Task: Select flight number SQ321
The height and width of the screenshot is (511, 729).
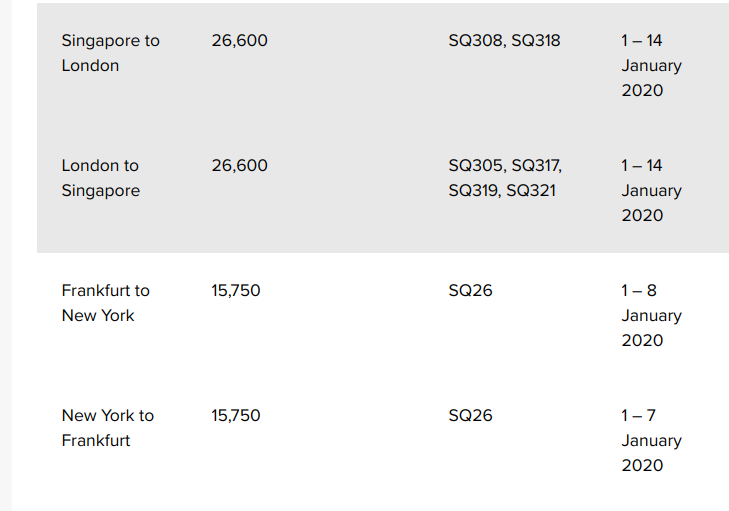Action: (533, 191)
